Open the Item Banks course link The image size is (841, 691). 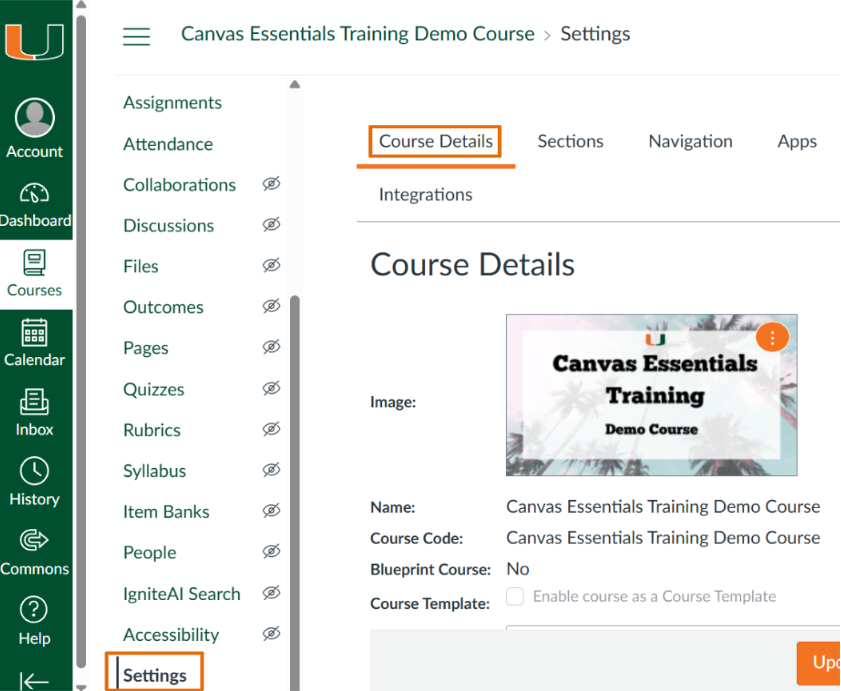click(x=166, y=512)
